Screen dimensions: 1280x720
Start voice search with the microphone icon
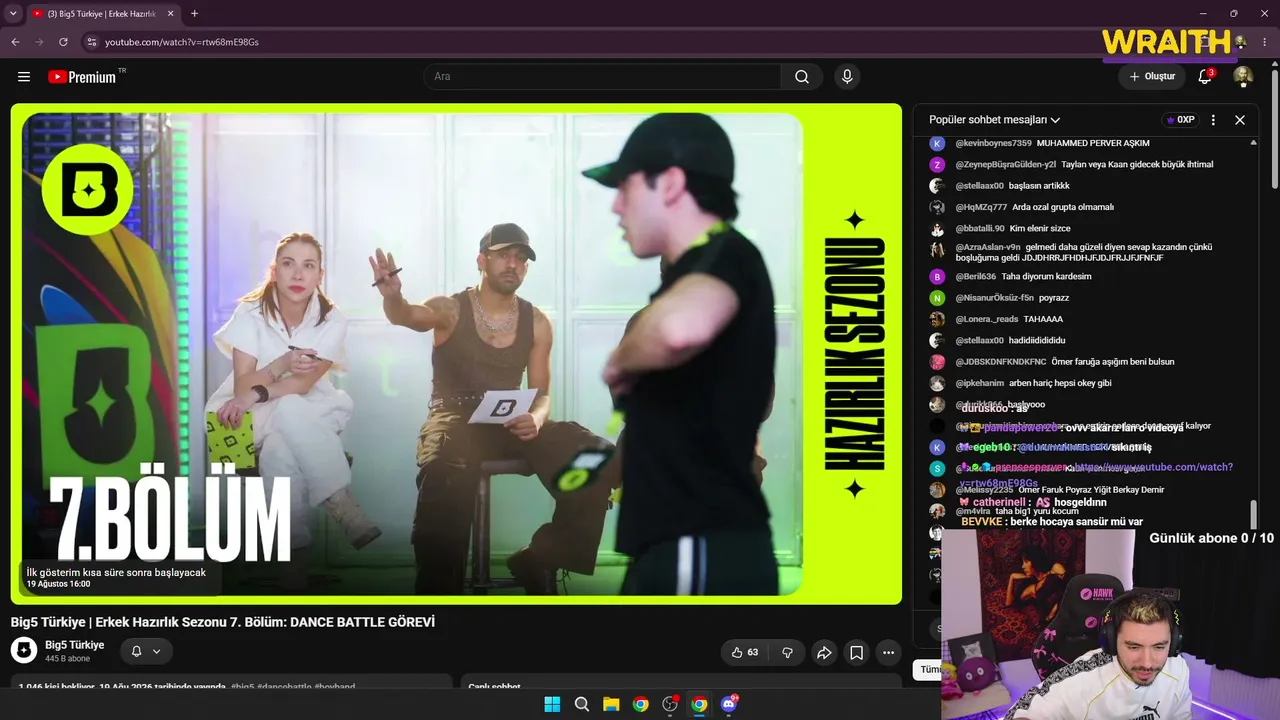click(x=847, y=77)
